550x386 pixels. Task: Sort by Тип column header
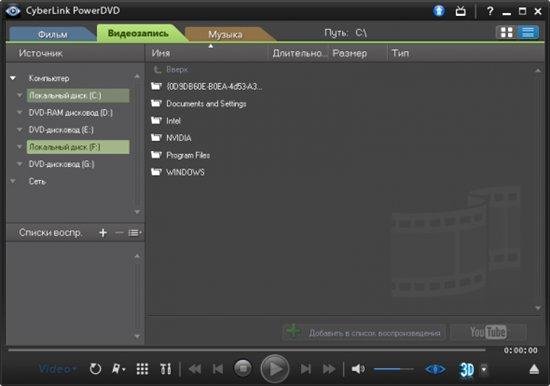click(x=400, y=53)
